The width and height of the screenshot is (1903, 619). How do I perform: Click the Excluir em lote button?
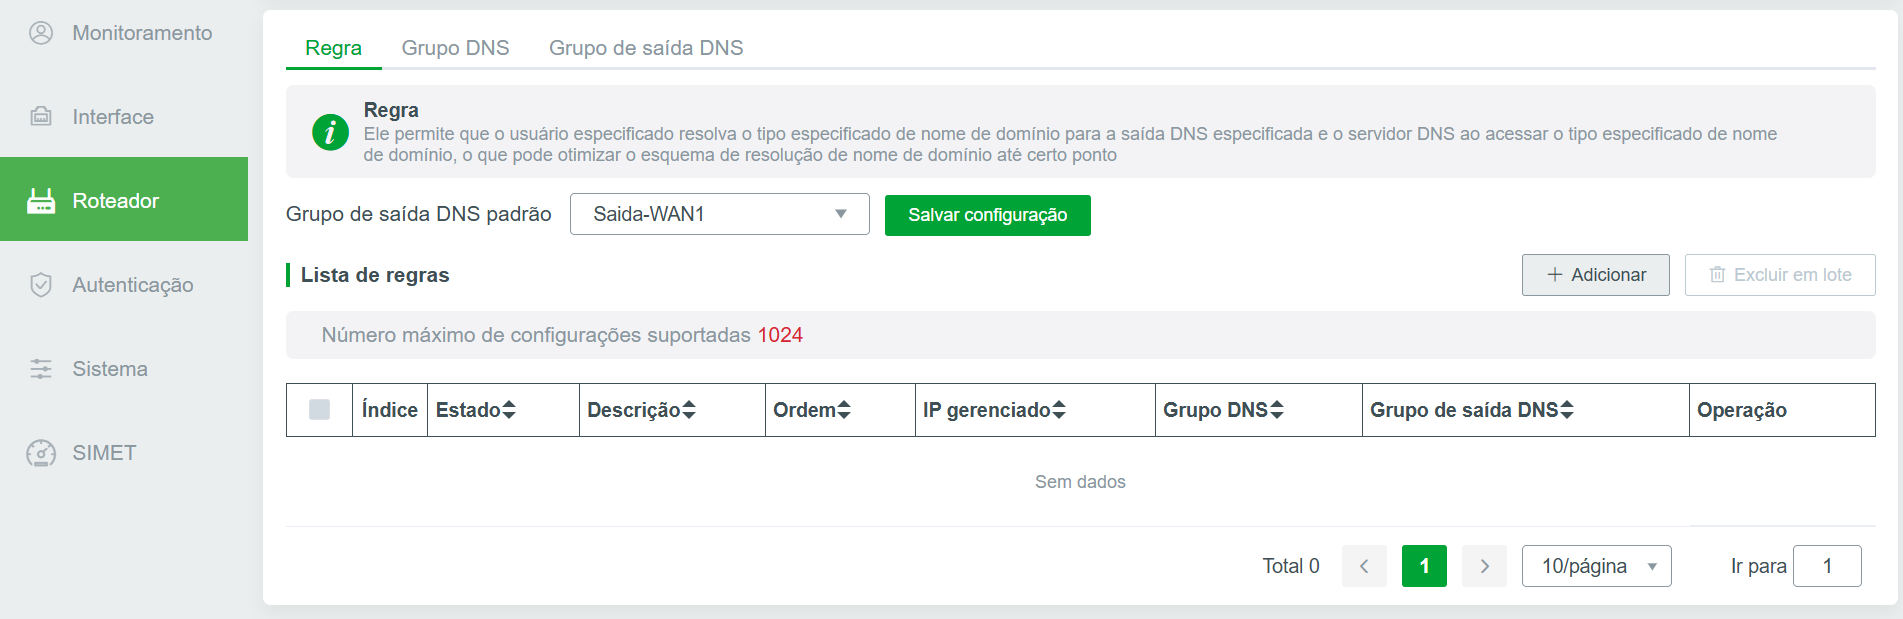point(1780,275)
